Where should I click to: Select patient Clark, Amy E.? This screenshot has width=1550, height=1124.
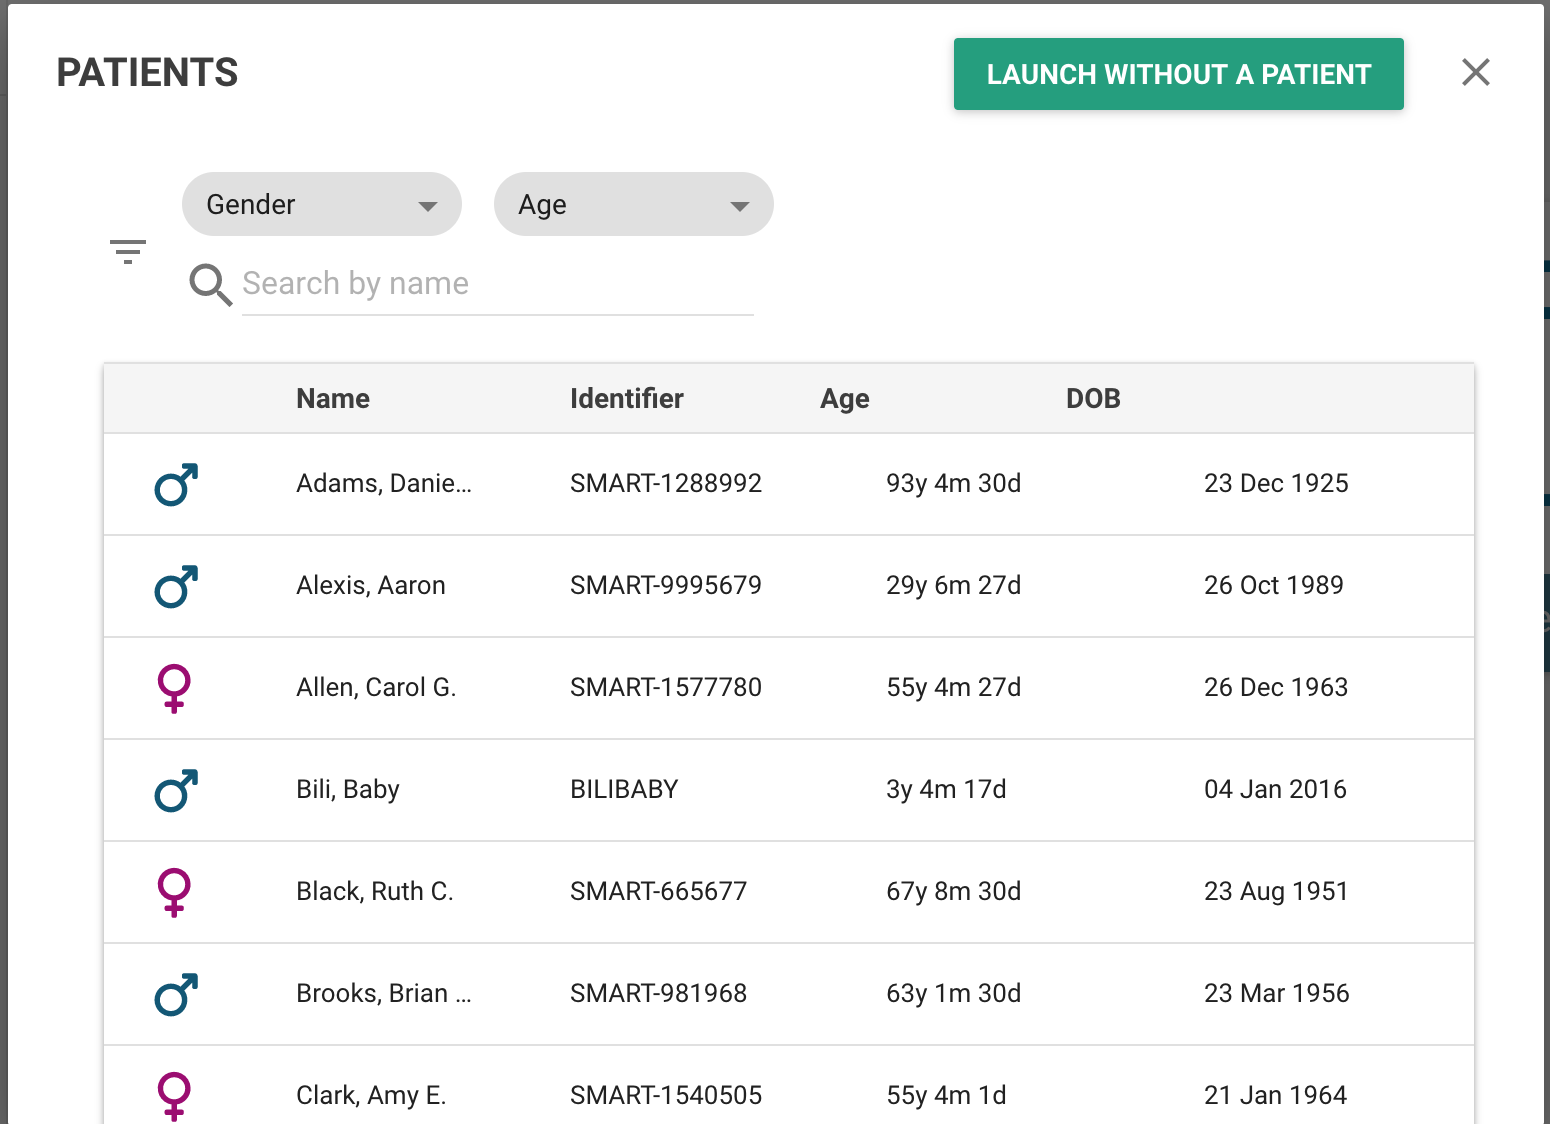pos(371,1096)
